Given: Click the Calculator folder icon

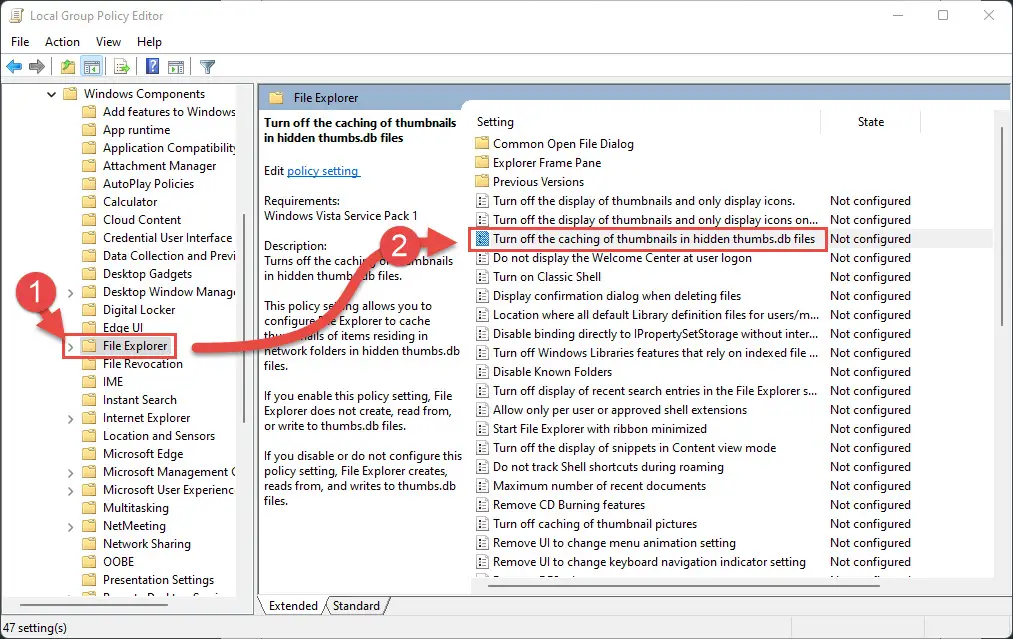Looking at the screenshot, I should coord(89,202).
